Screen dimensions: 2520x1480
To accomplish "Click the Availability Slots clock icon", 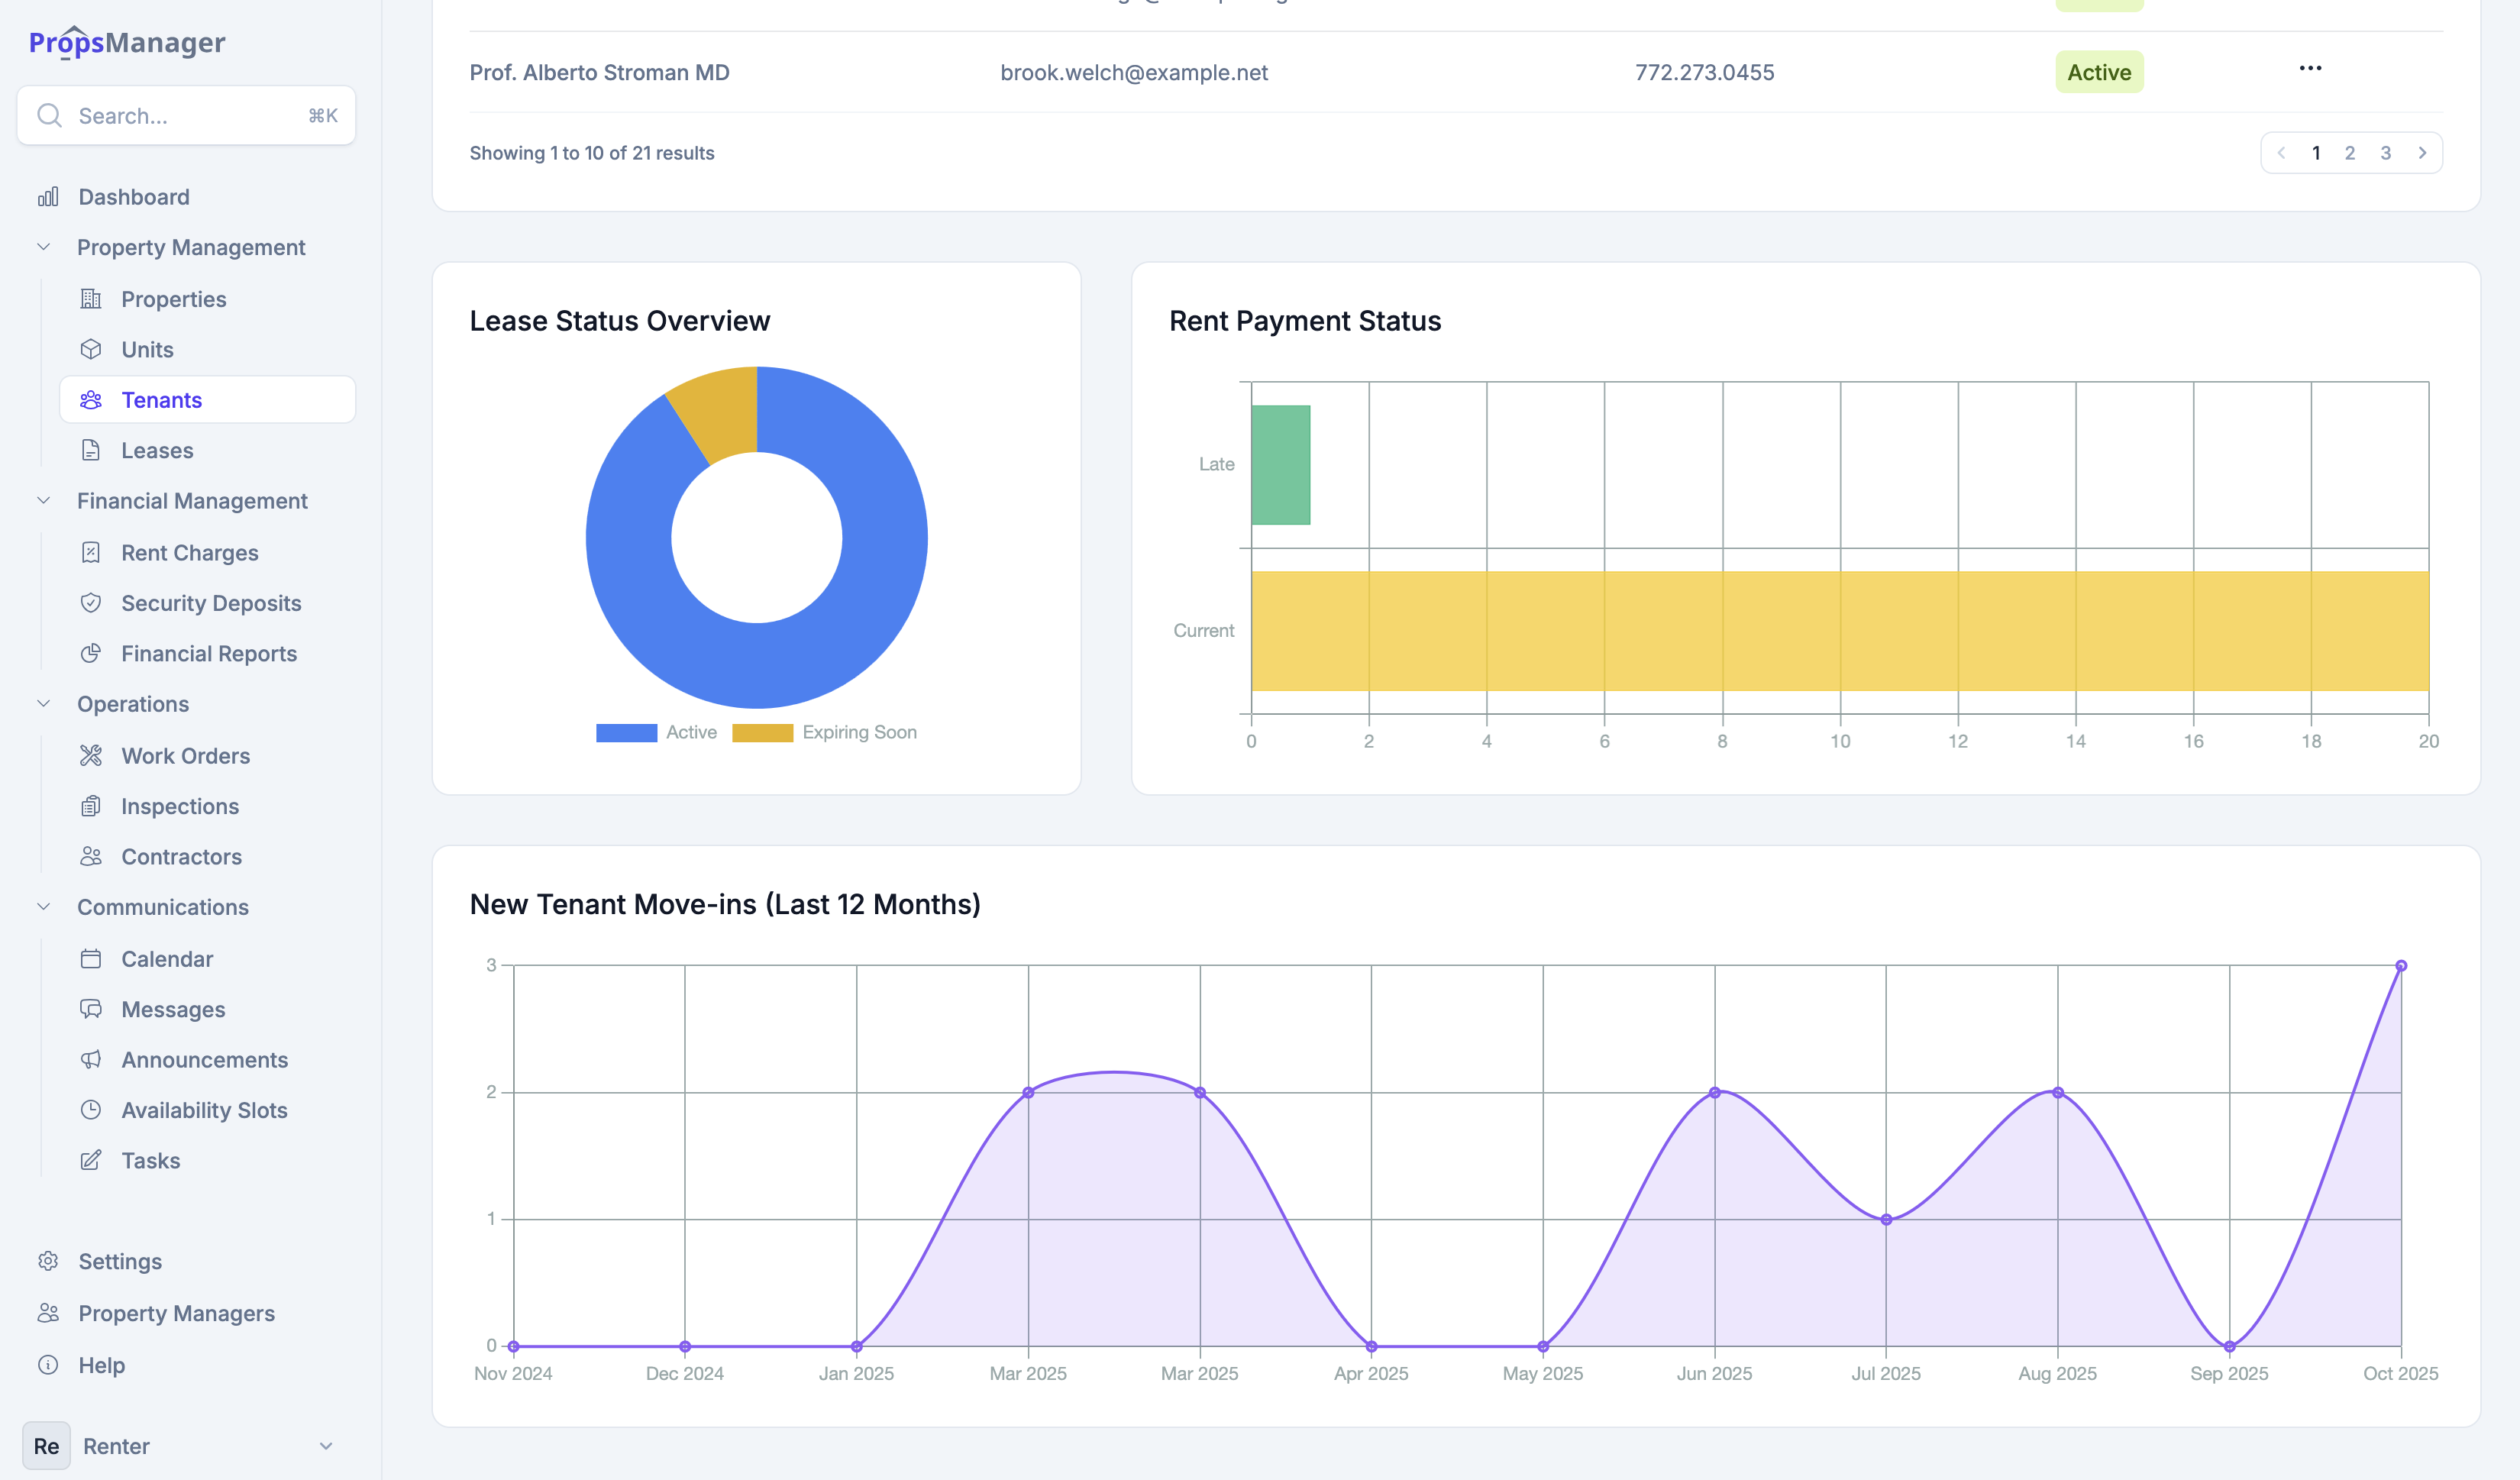I will click(x=91, y=1110).
